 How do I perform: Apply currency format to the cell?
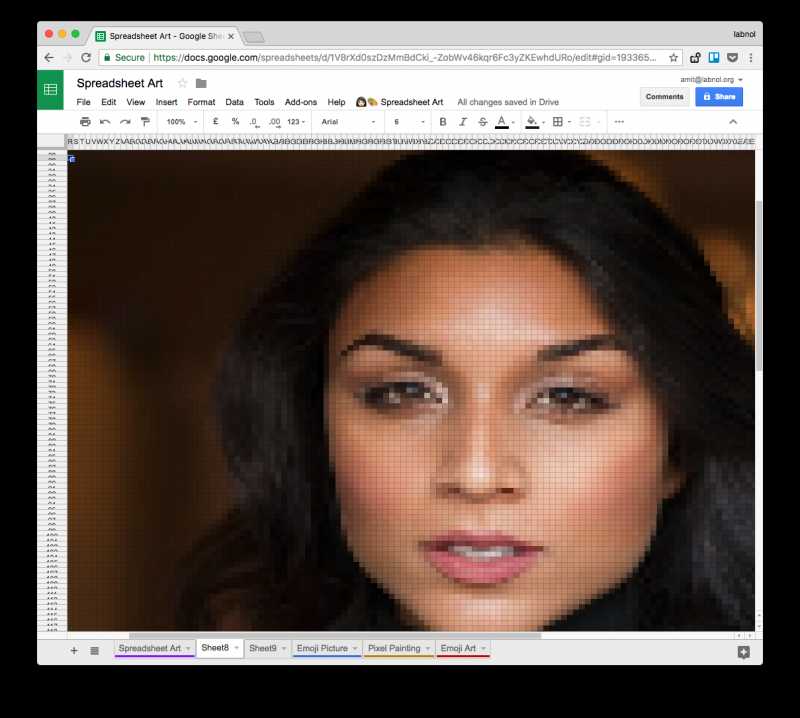tap(214, 121)
